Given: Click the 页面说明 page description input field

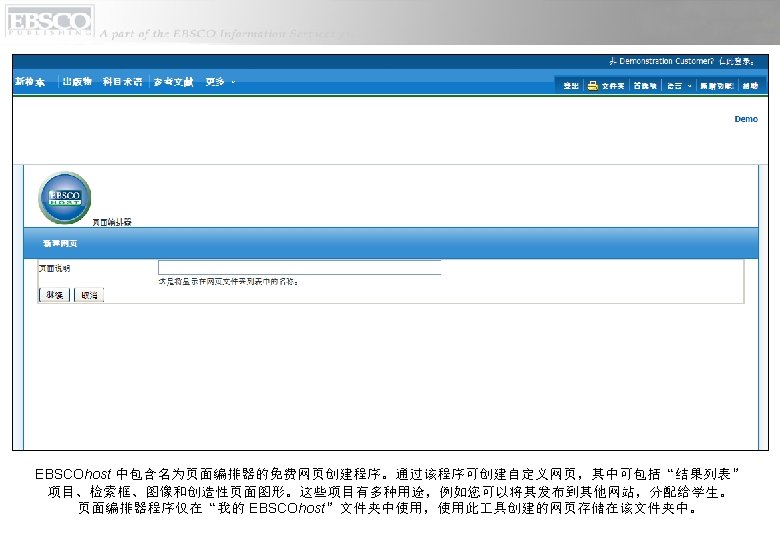Looking at the screenshot, I should click(299, 268).
